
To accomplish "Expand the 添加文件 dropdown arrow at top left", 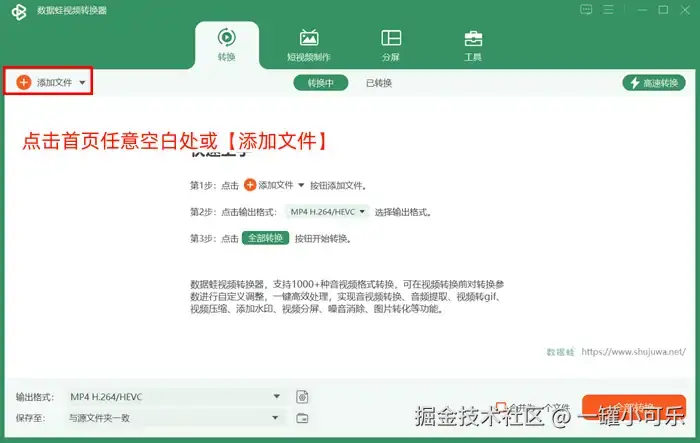I will [82, 83].
